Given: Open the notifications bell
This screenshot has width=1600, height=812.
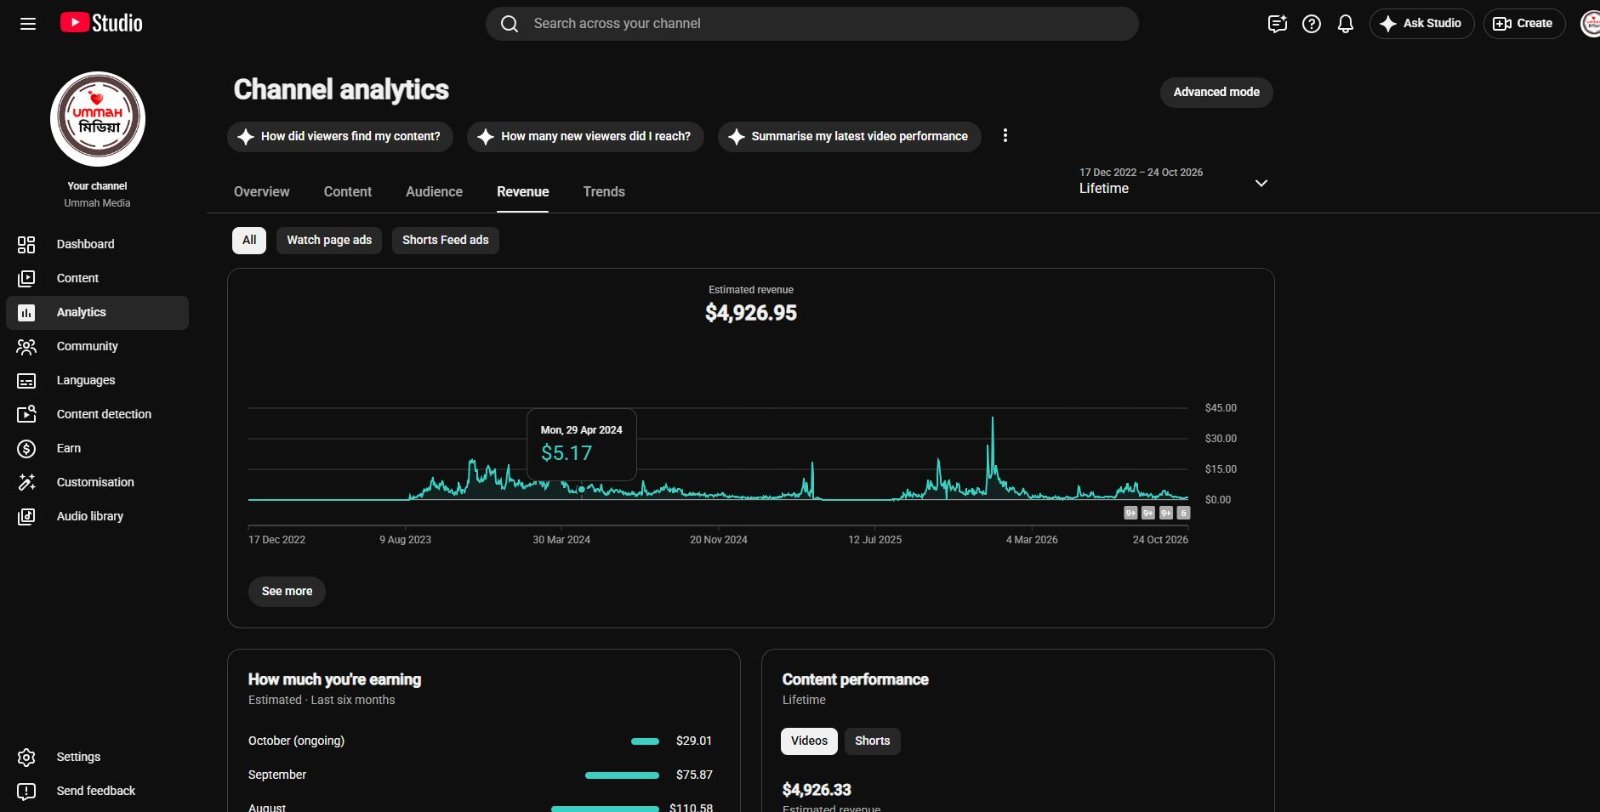Looking at the screenshot, I should (x=1345, y=24).
